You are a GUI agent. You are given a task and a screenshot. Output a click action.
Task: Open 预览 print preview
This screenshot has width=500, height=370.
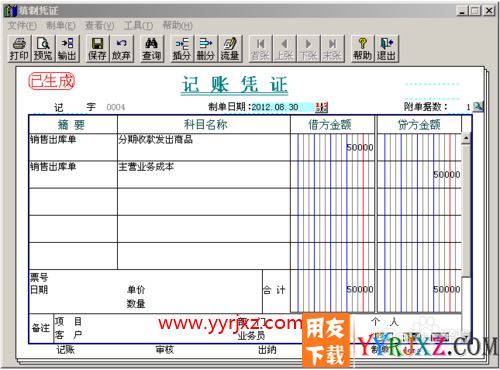click(x=43, y=49)
